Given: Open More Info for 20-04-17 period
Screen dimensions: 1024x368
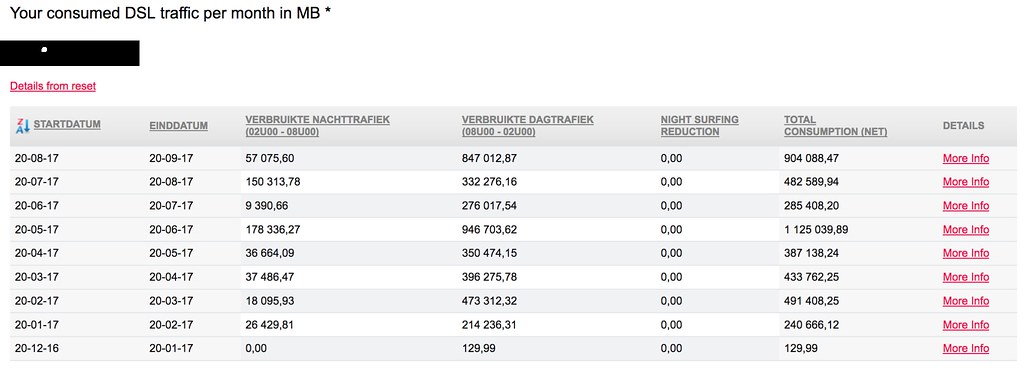Looking at the screenshot, I should point(966,253).
